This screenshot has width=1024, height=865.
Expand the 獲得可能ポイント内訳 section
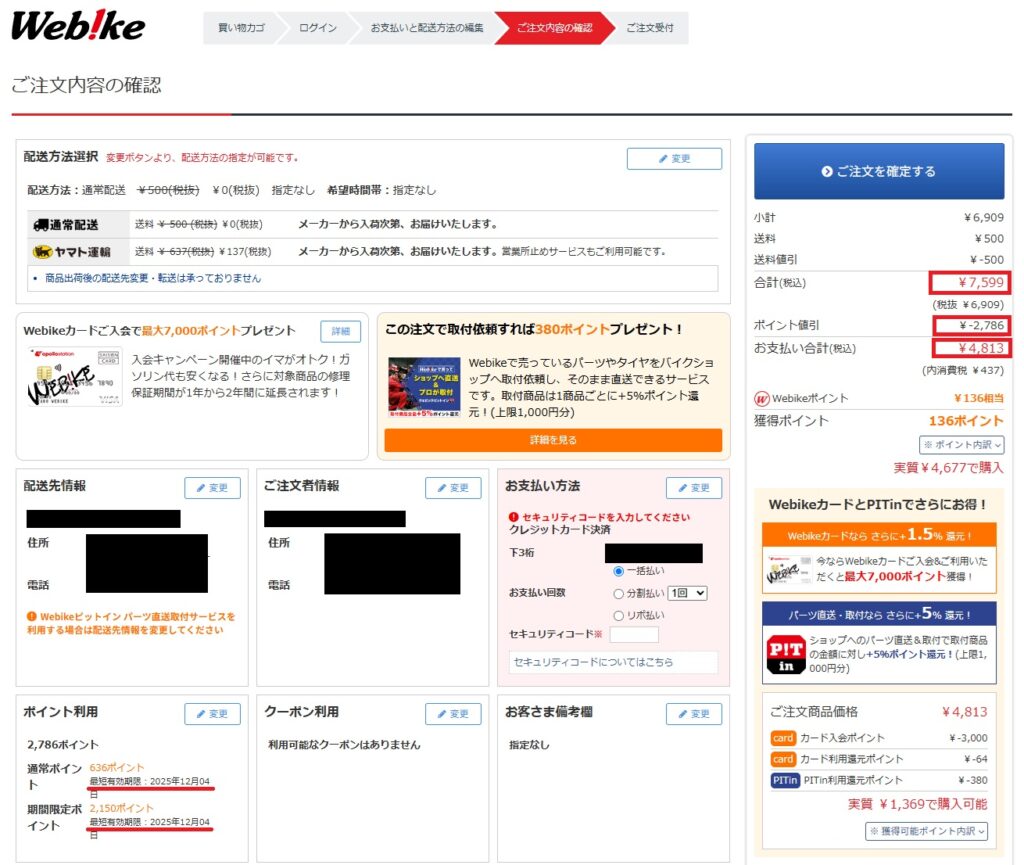(x=926, y=831)
